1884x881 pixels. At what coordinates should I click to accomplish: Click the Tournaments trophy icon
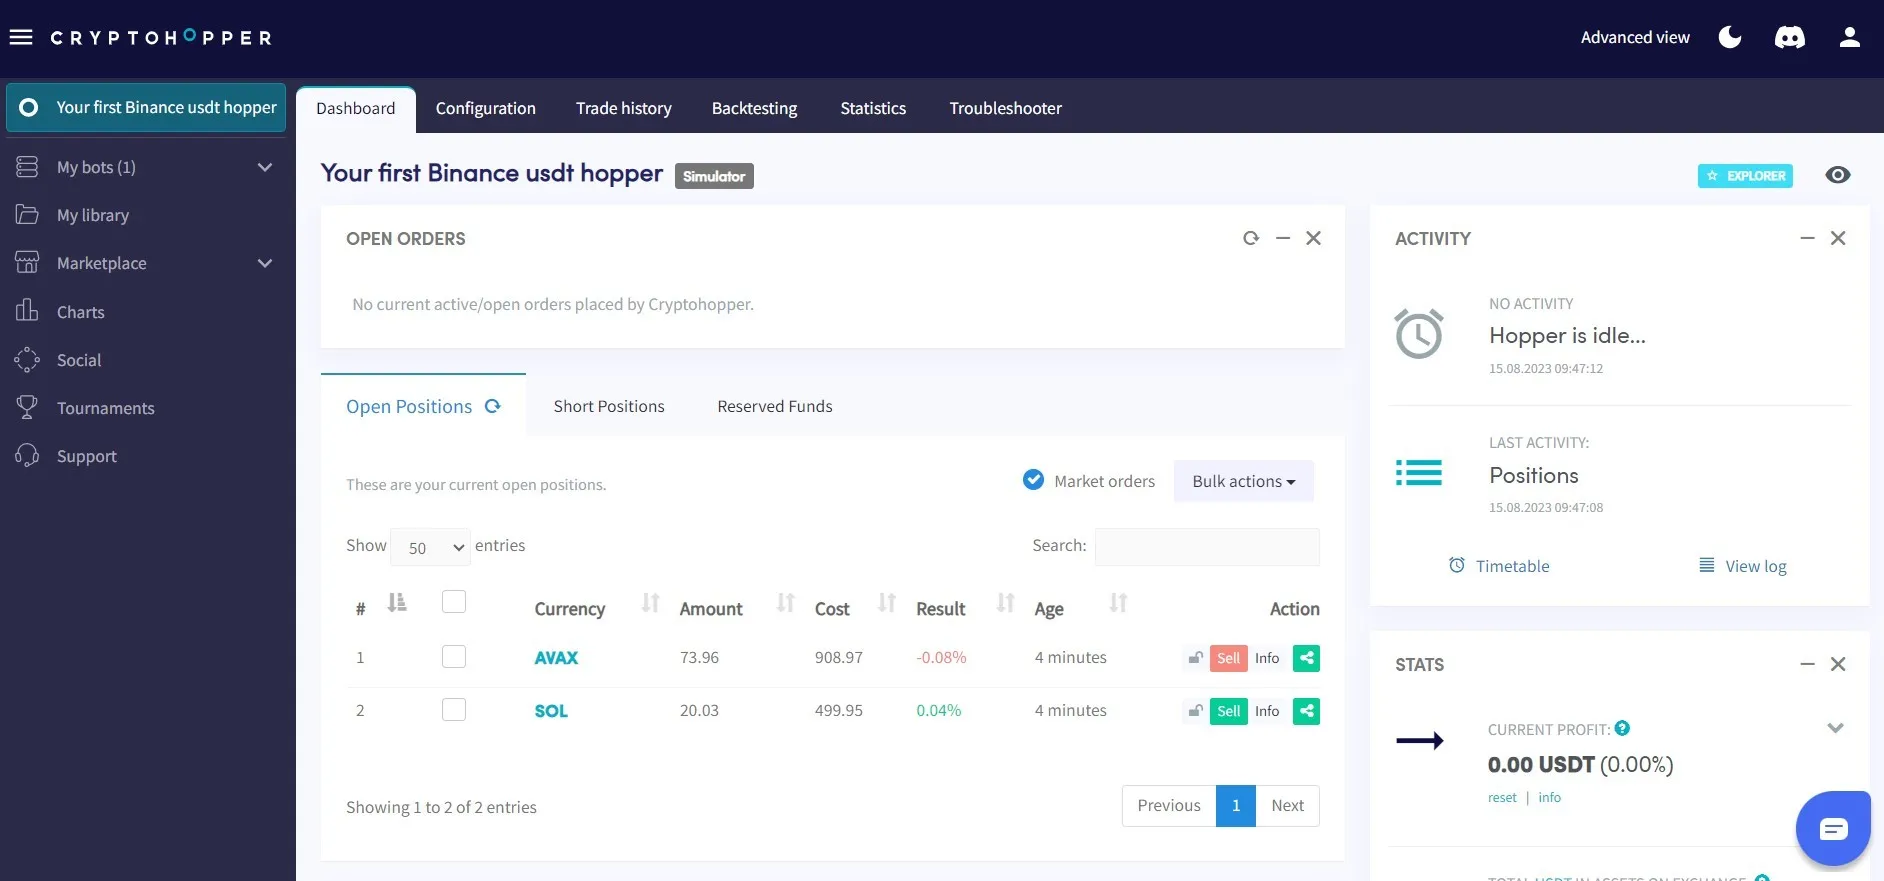(27, 407)
